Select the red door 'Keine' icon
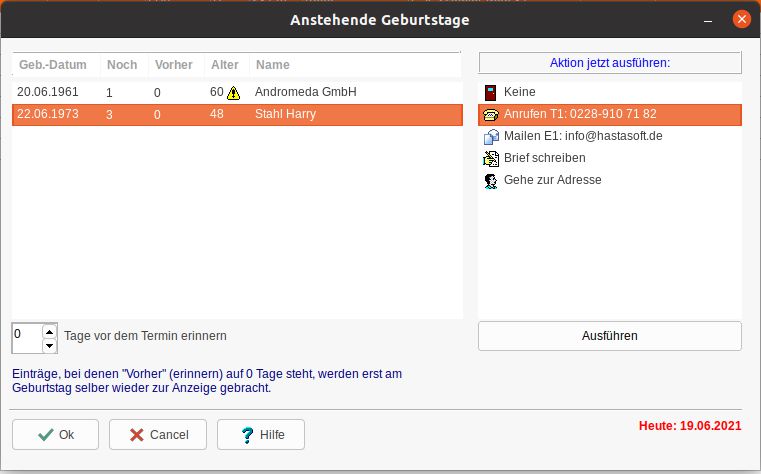Screen dimensions: 761x474 pos(491,92)
